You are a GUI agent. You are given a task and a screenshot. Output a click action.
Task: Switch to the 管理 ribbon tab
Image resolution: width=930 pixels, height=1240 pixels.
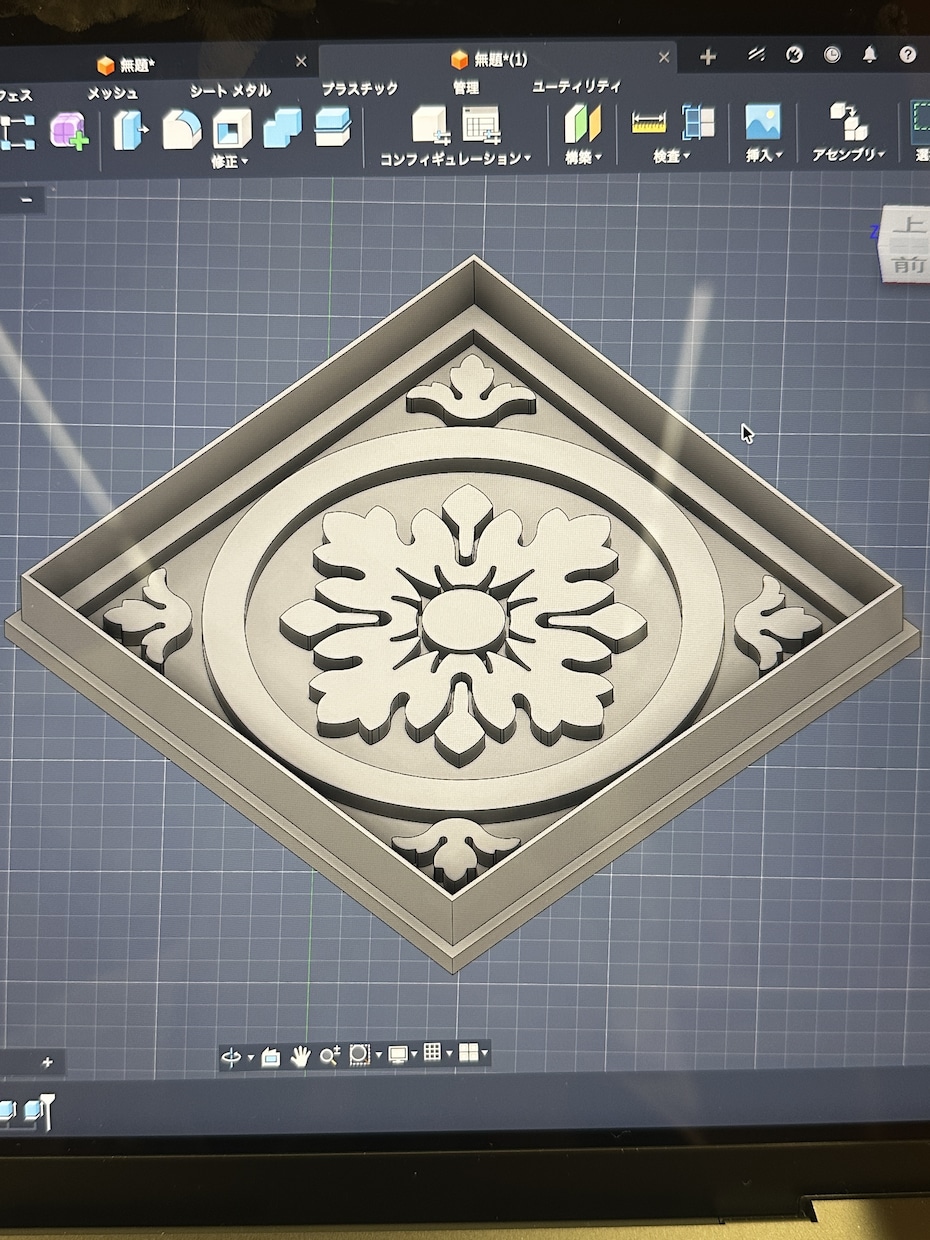465,88
